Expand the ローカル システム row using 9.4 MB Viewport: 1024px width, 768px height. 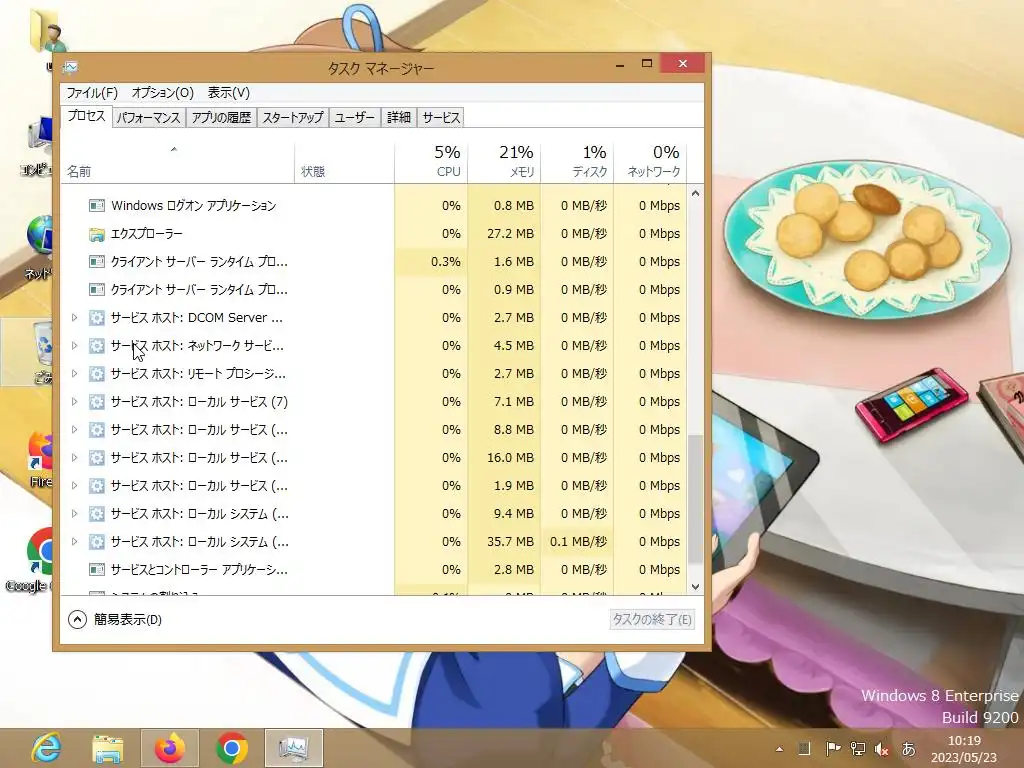tap(74, 515)
